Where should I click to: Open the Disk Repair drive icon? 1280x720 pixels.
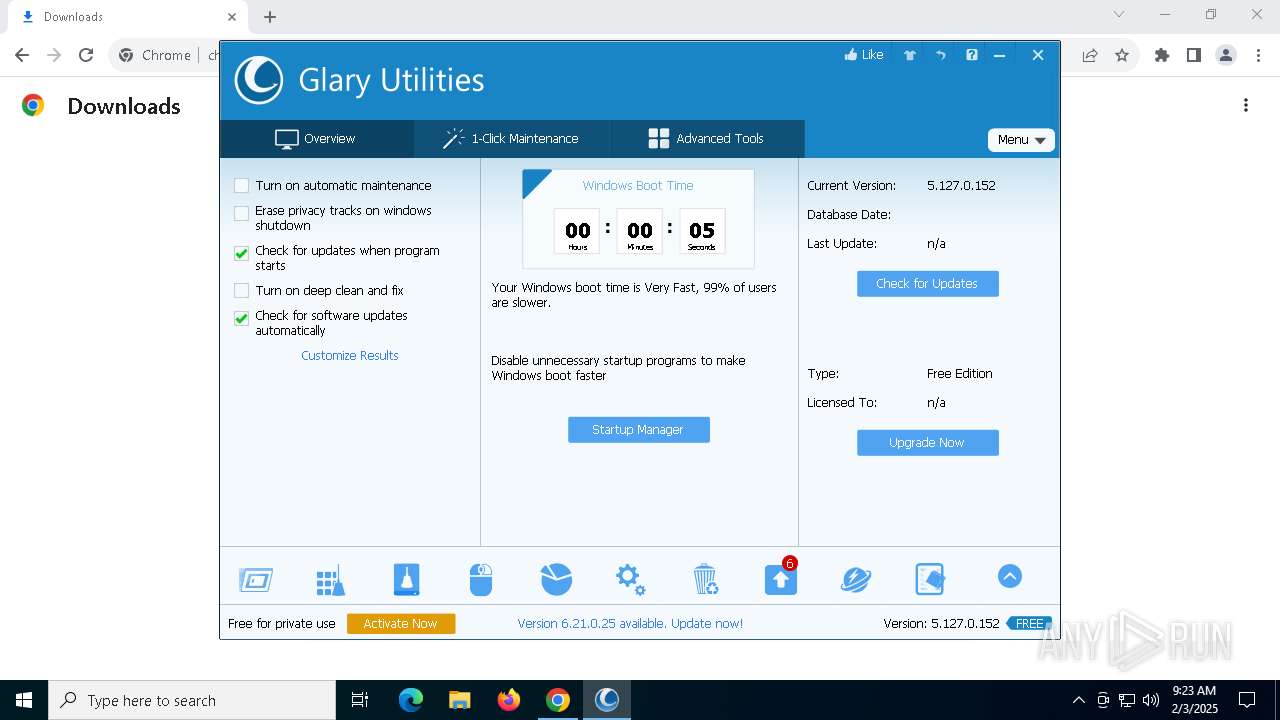pos(406,579)
